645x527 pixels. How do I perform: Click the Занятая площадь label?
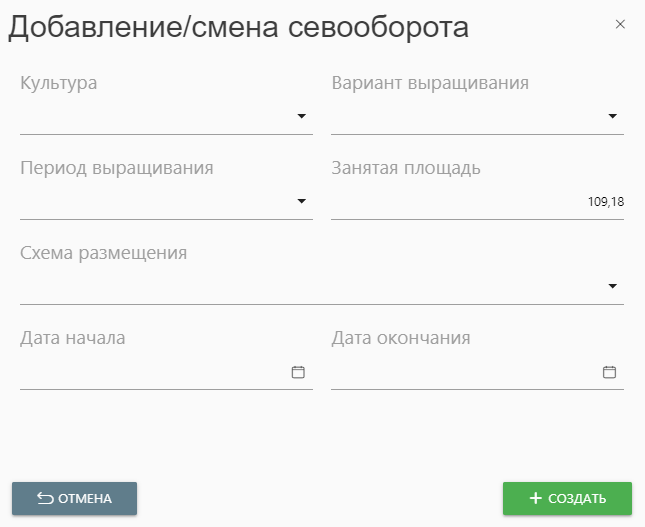[406, 168]
